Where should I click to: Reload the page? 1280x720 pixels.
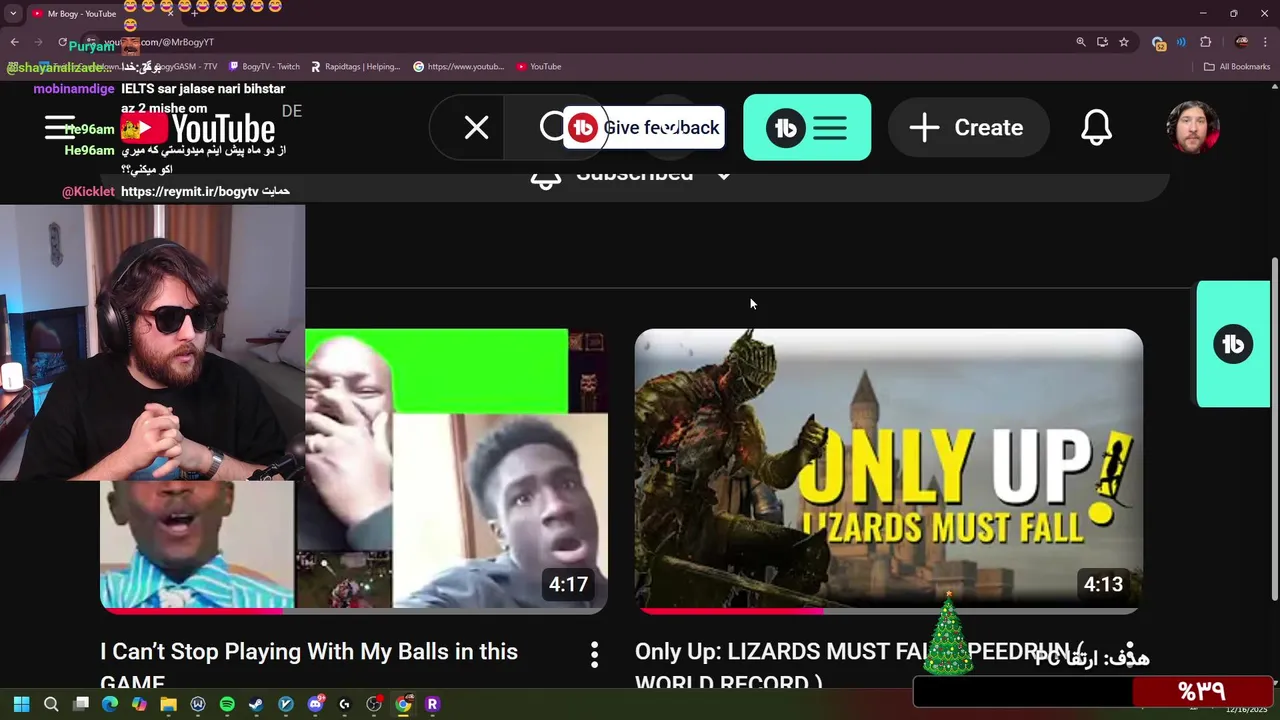62,42
